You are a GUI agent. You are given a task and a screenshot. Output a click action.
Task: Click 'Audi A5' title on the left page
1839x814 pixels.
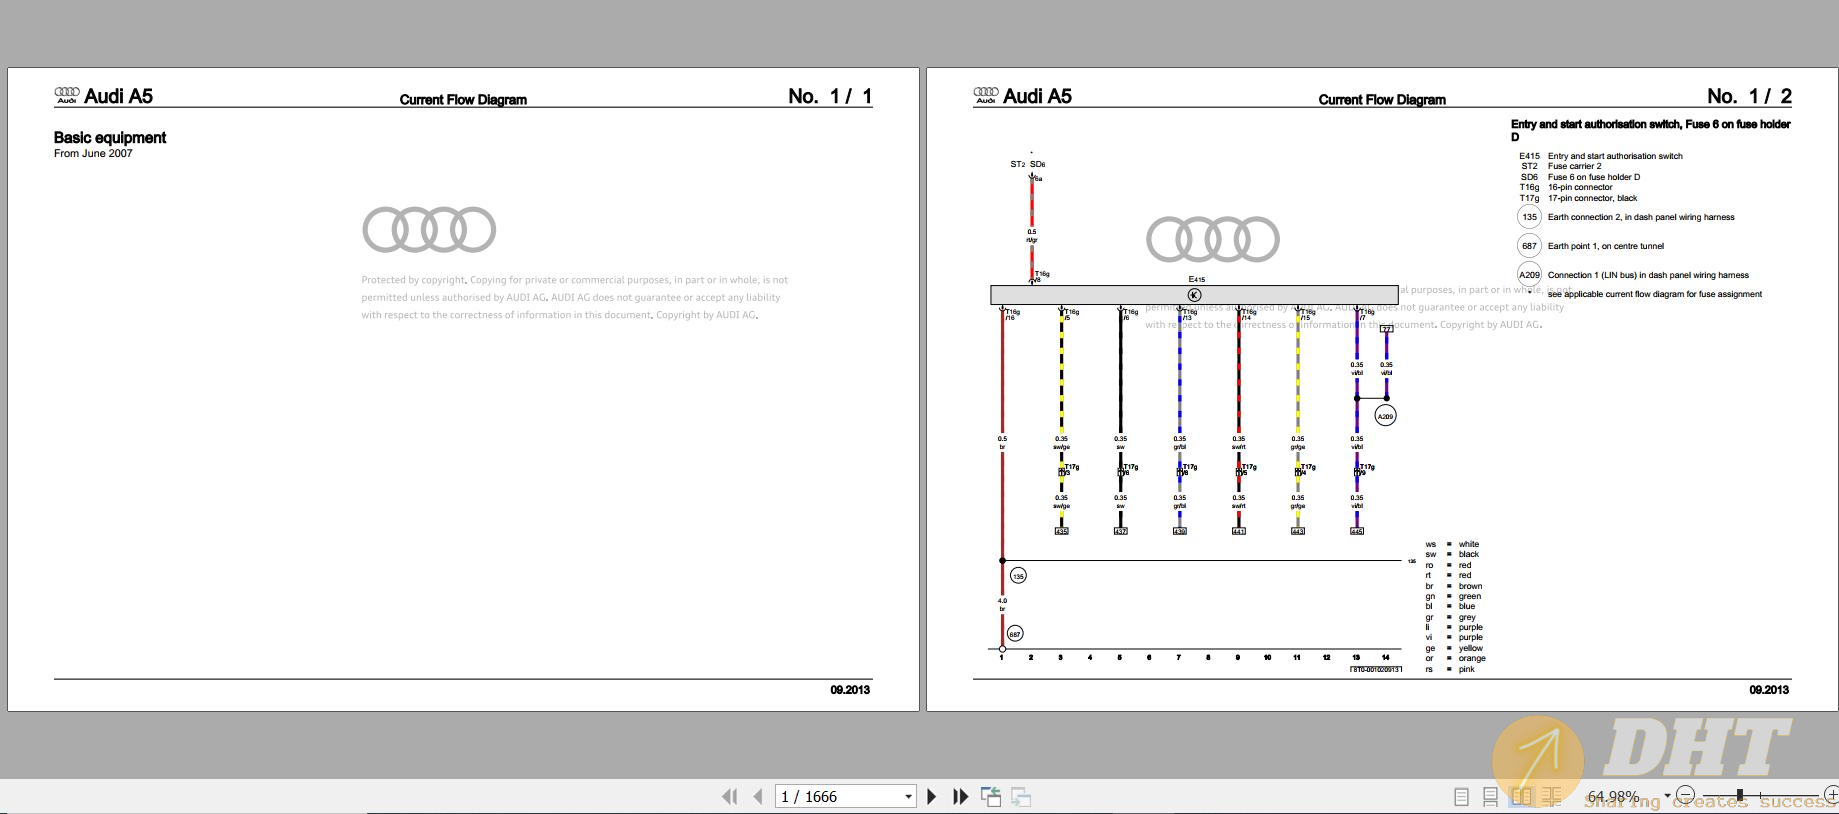pyautogui.click(x=118, y=96)
